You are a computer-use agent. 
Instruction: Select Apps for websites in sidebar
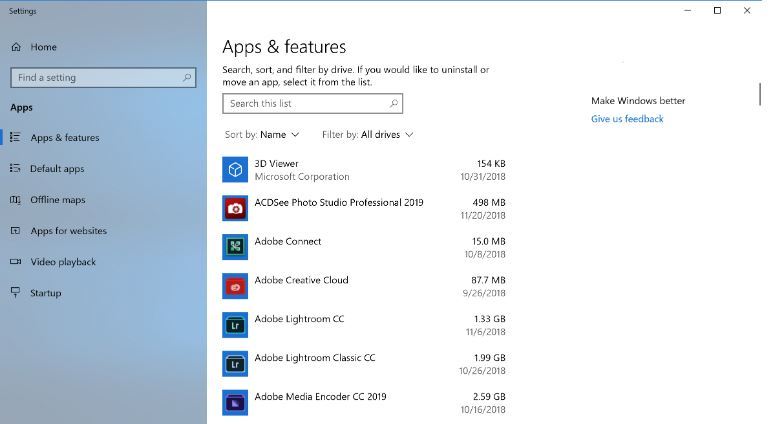tap(68, 231)
